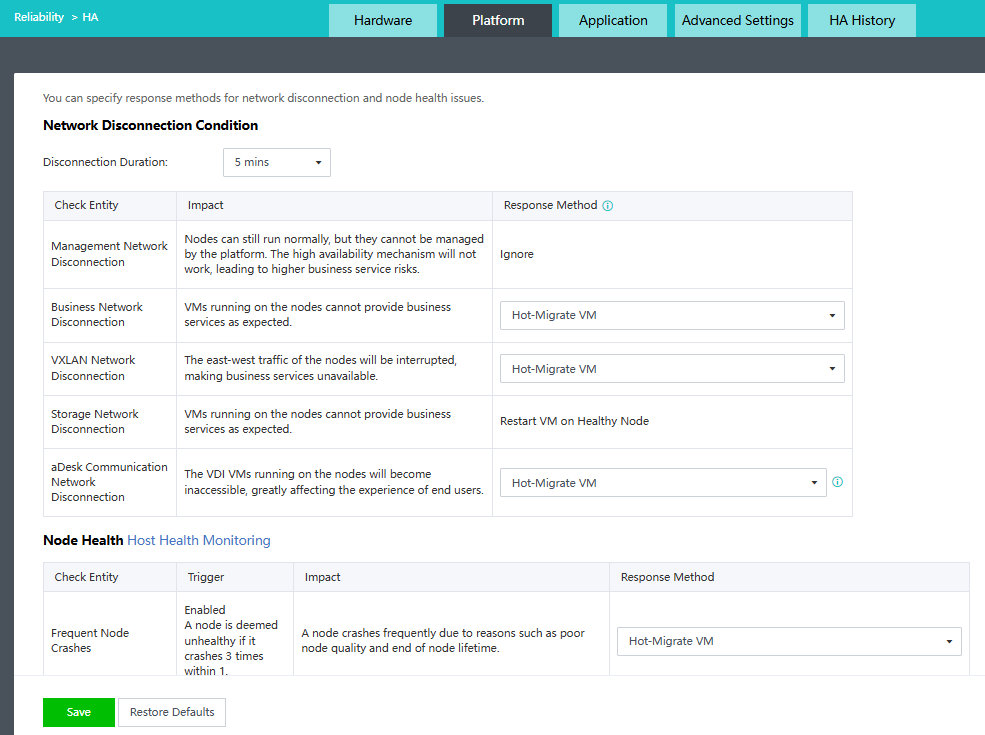Open the Host Health Monitoring link

click(199, 541)
